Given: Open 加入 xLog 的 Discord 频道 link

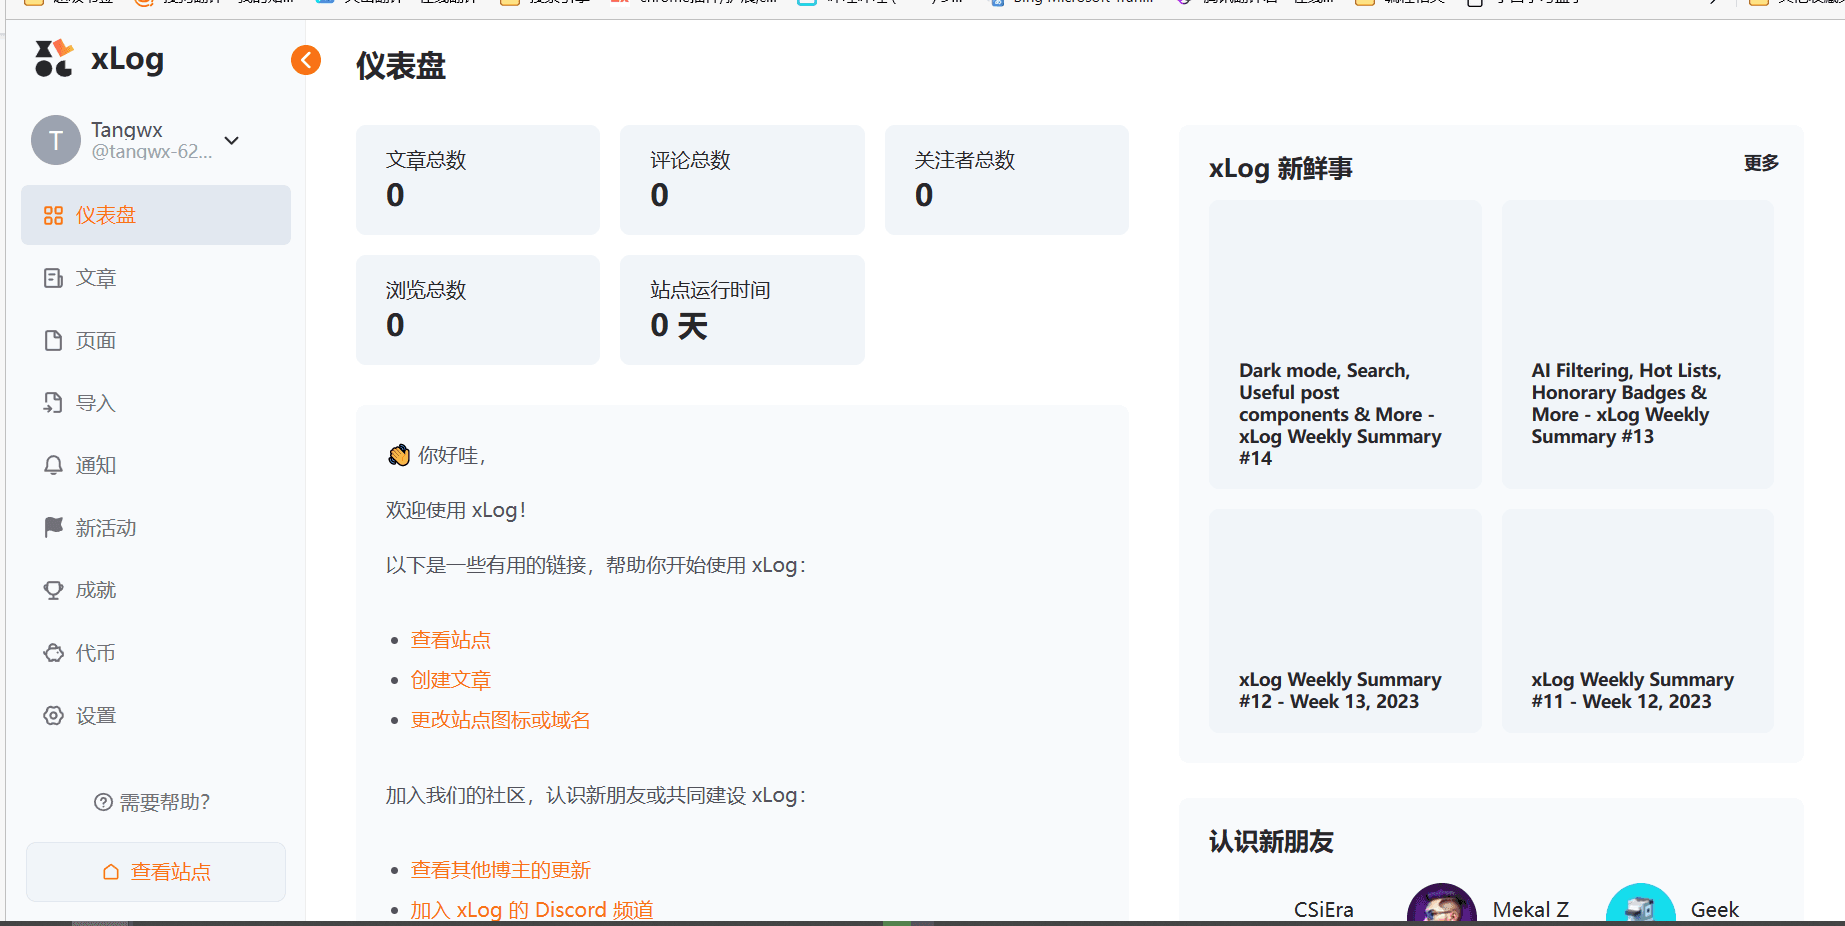Looking at the screenshot, I should 532,910.
